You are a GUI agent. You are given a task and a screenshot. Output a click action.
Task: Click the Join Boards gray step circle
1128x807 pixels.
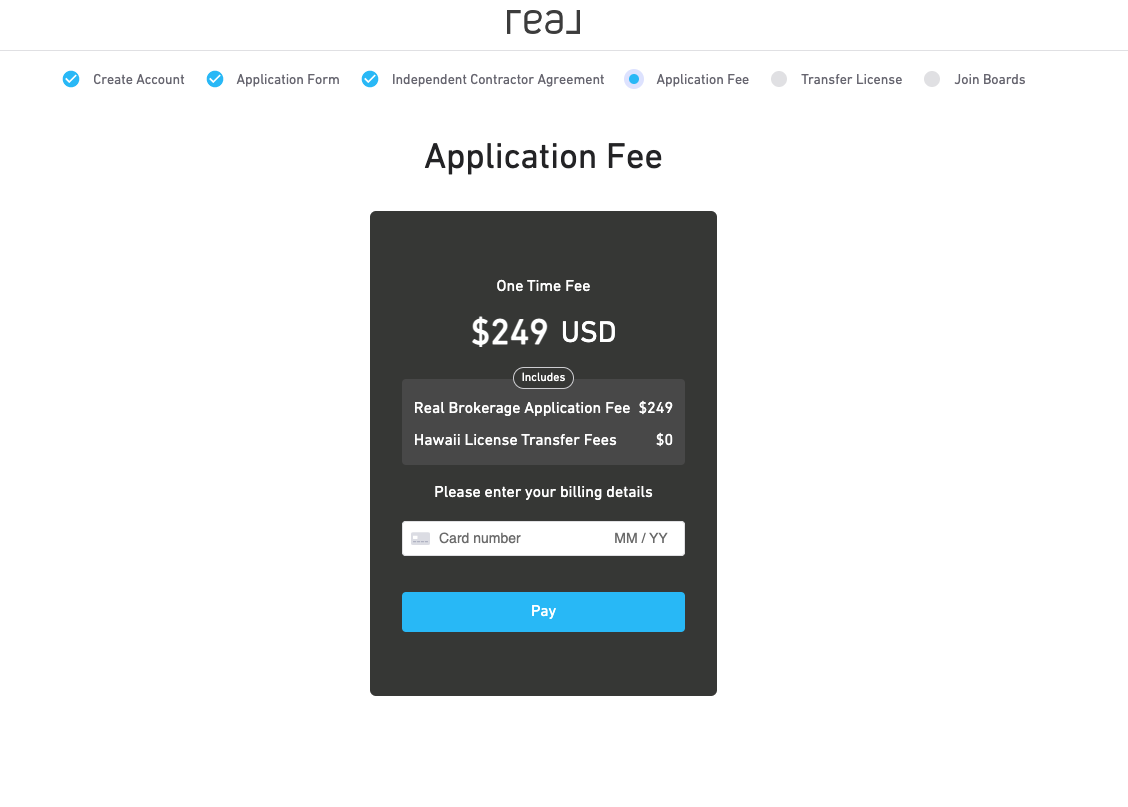point(932,79)
